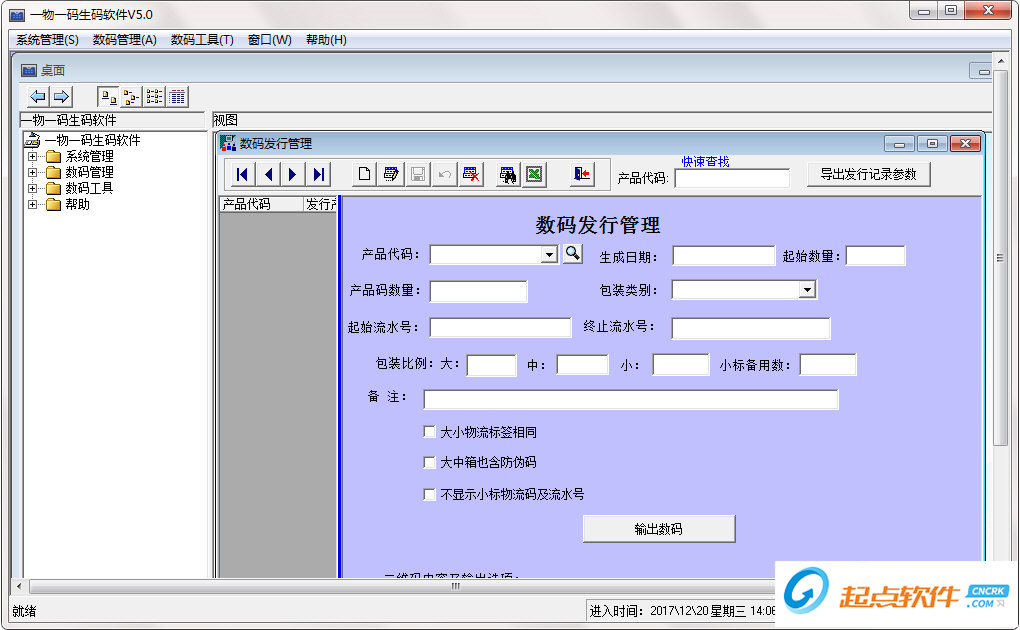Open the 窗口(W) menu
This screenshot has height=630, width=1020.
point(269,40)
